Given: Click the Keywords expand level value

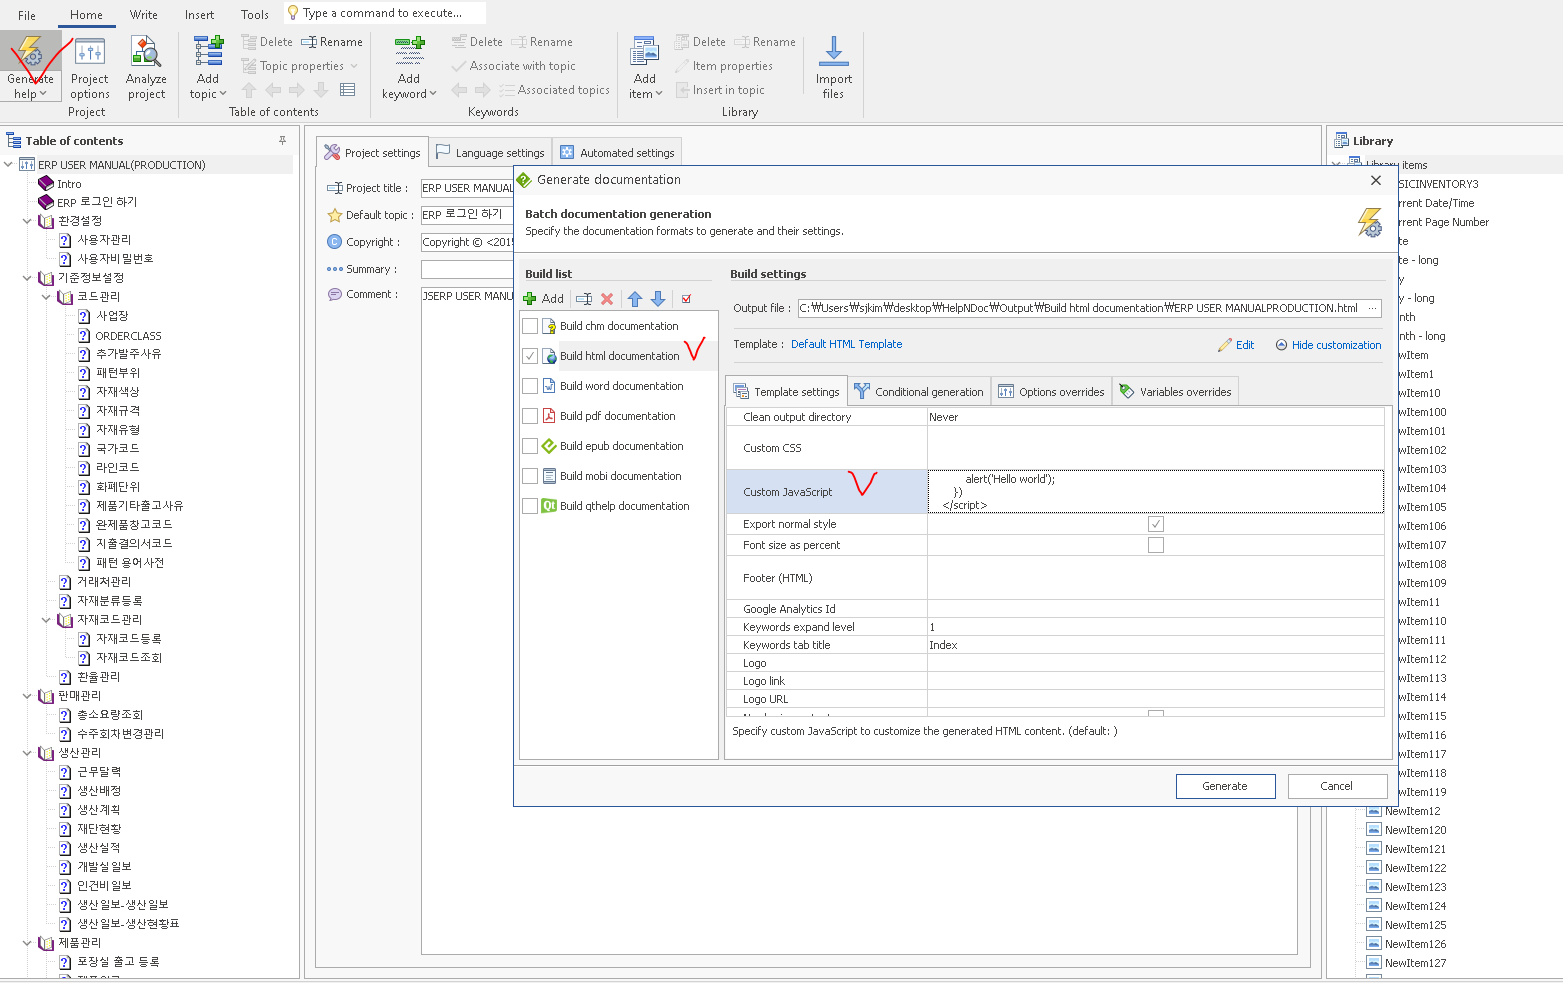Looking at the screenshot, I should click(1155, 627).
